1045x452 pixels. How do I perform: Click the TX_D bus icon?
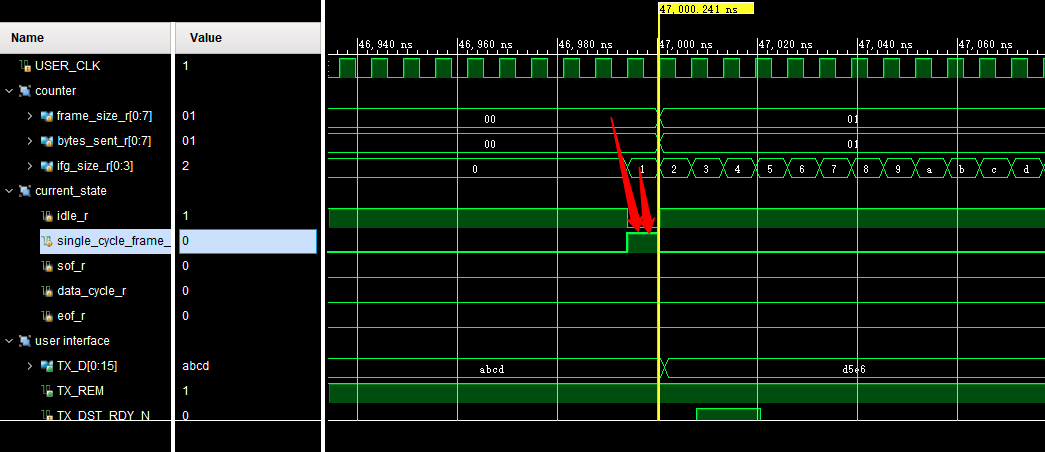coord(47,365)
